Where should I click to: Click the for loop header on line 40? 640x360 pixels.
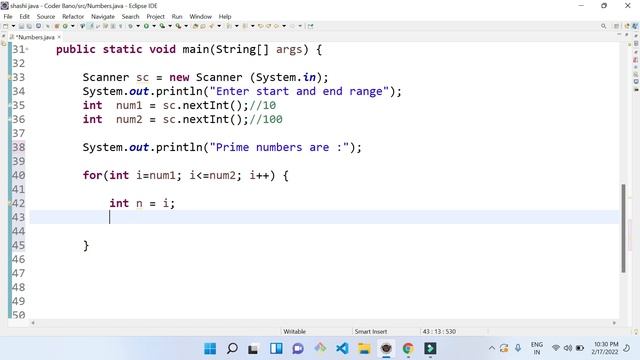[185, 175]
